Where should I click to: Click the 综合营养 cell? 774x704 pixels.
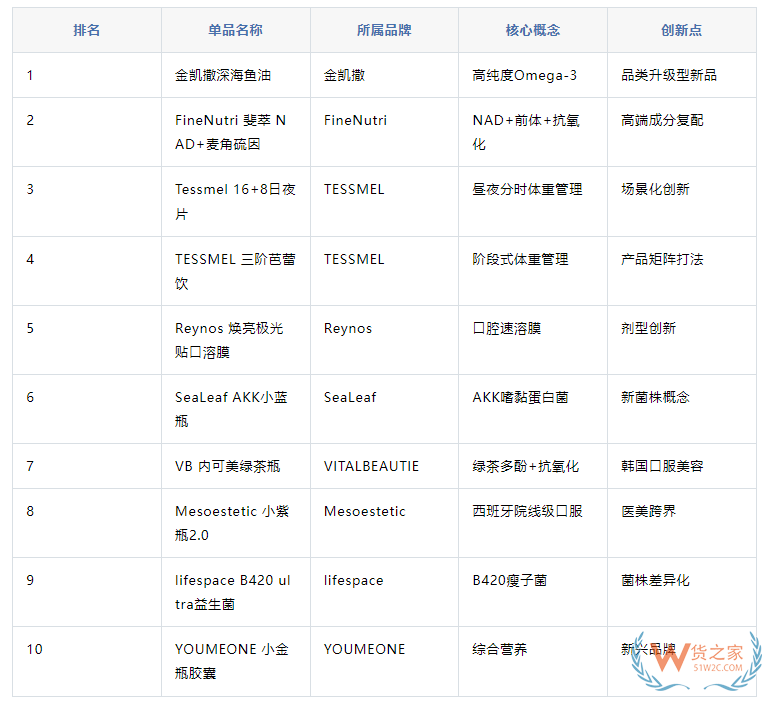pos(533,662)
